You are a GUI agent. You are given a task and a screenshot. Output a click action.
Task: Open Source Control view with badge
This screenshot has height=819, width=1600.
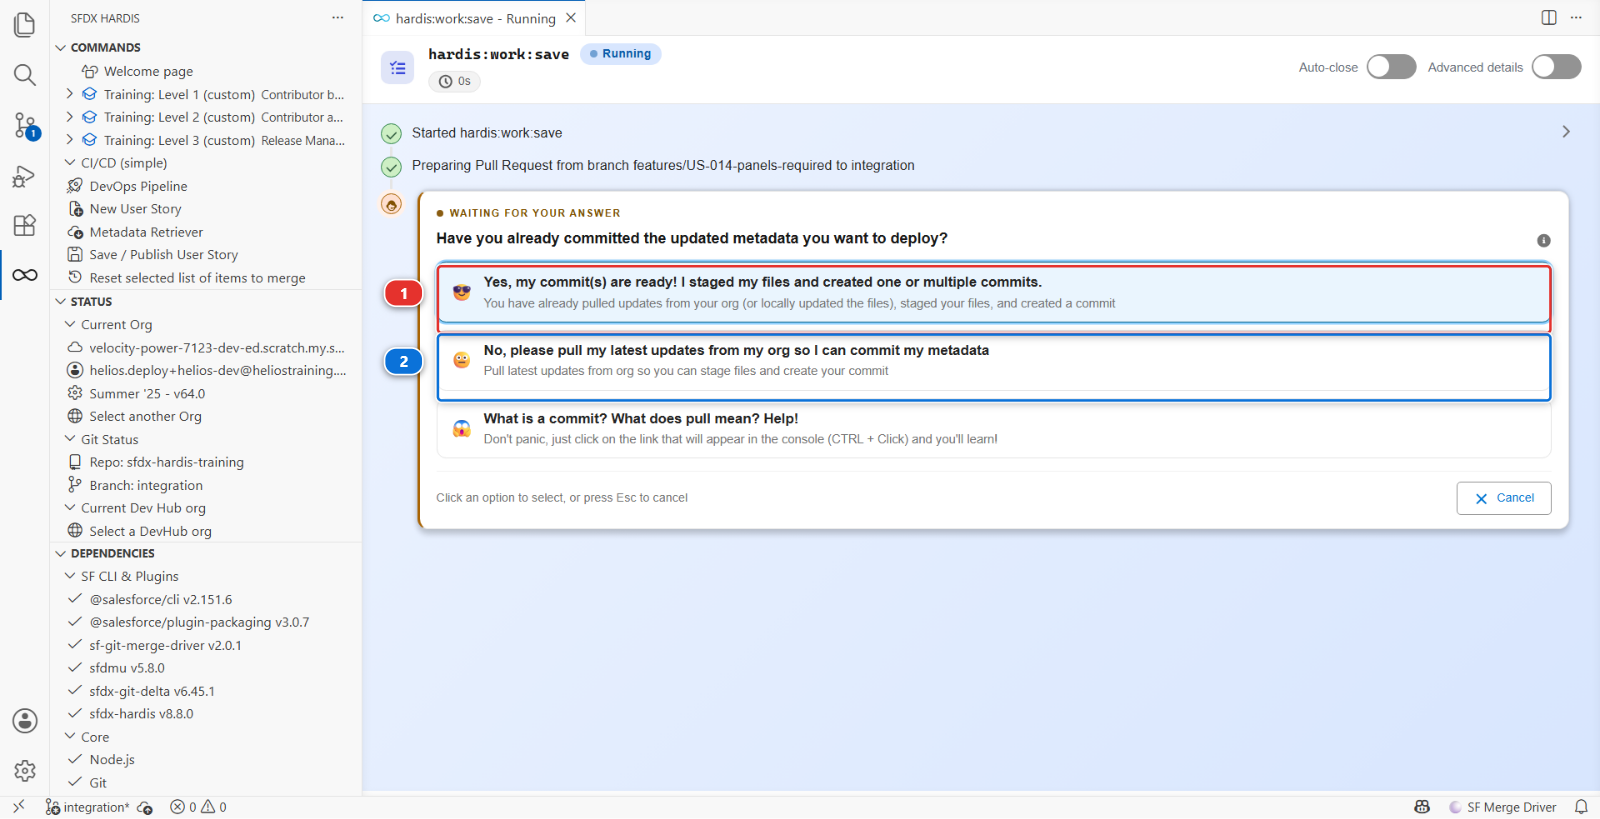(26, 126)
